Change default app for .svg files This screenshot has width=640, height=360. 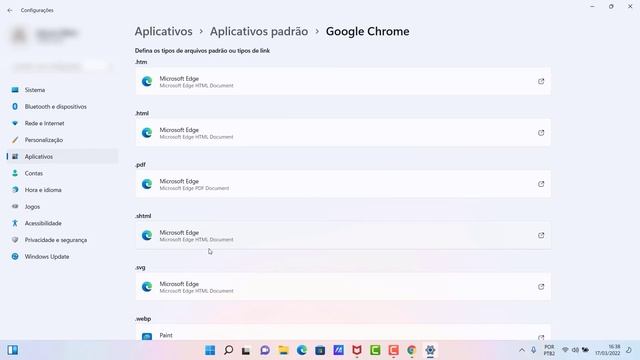[343, 287]
